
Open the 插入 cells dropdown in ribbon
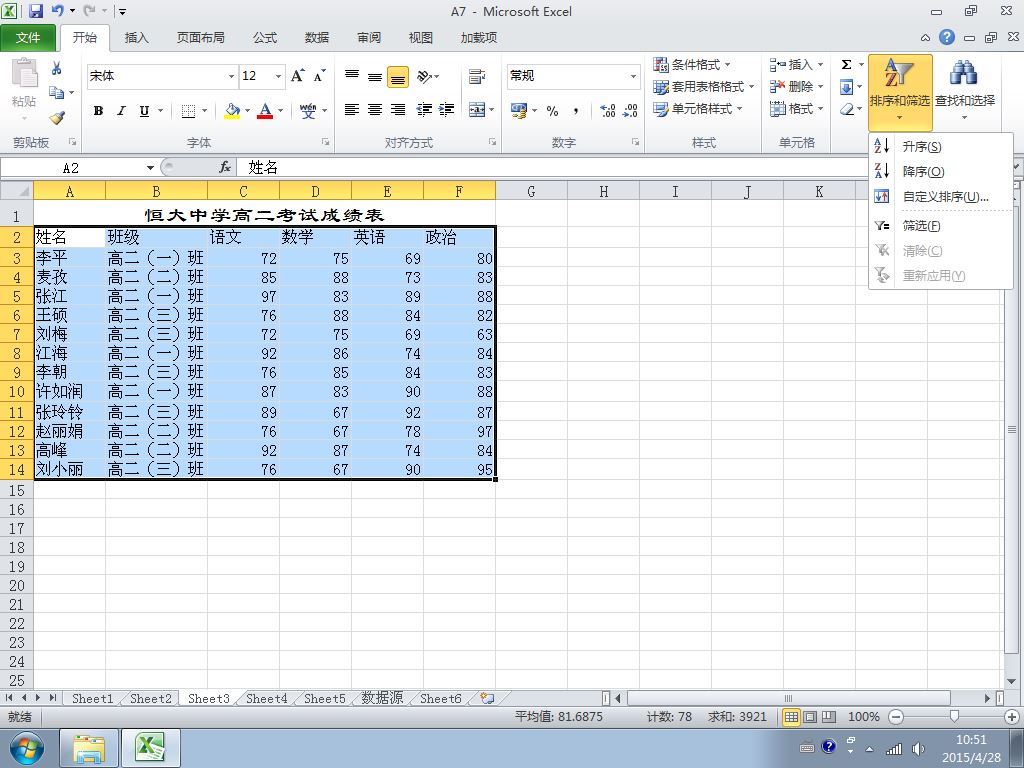coord(796,65)
